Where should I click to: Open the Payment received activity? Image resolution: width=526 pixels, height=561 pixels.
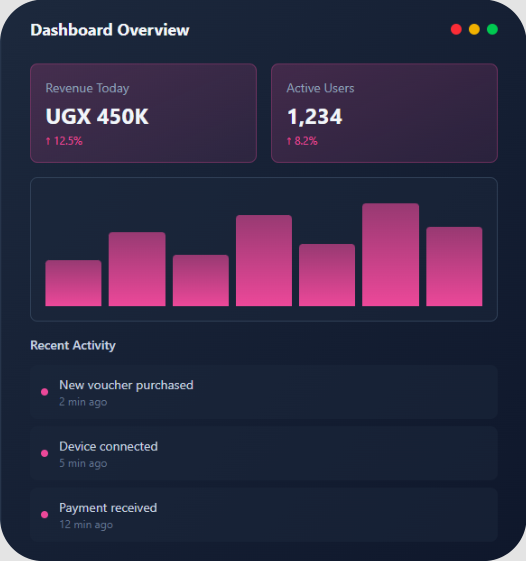[x=264, y=514]
